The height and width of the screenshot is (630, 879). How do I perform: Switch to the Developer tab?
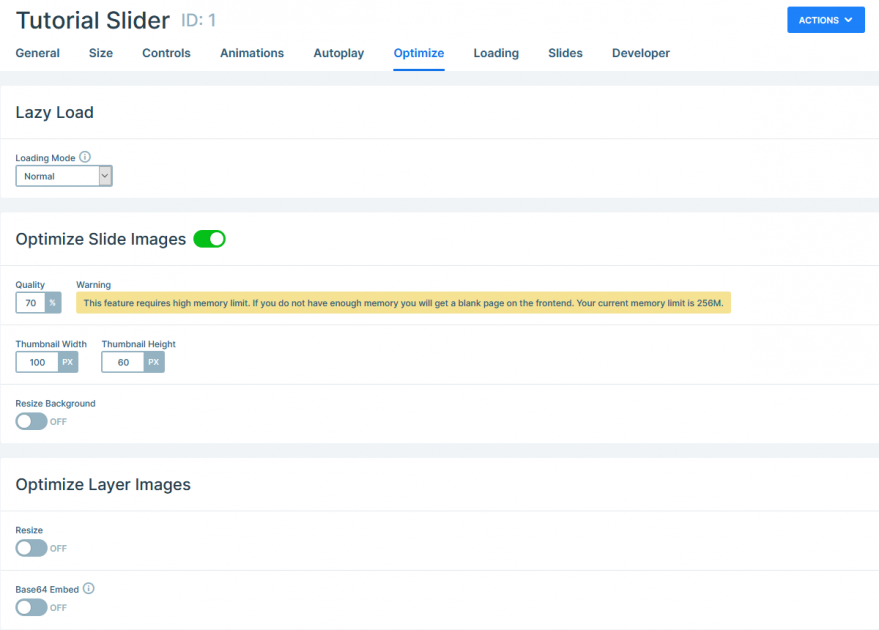[640, 53]
